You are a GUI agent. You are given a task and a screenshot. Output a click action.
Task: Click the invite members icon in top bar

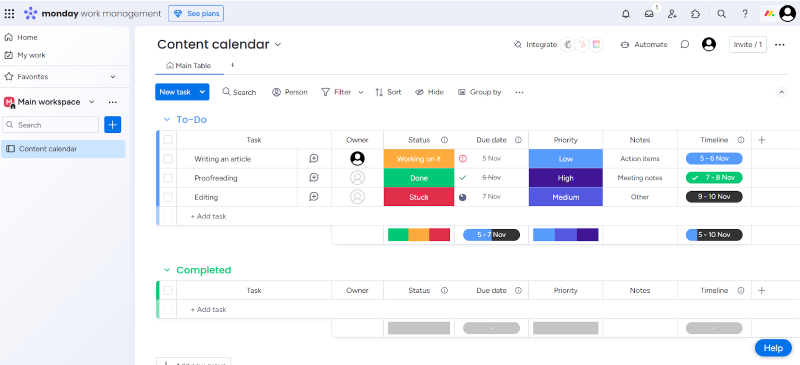pos(672,14)
